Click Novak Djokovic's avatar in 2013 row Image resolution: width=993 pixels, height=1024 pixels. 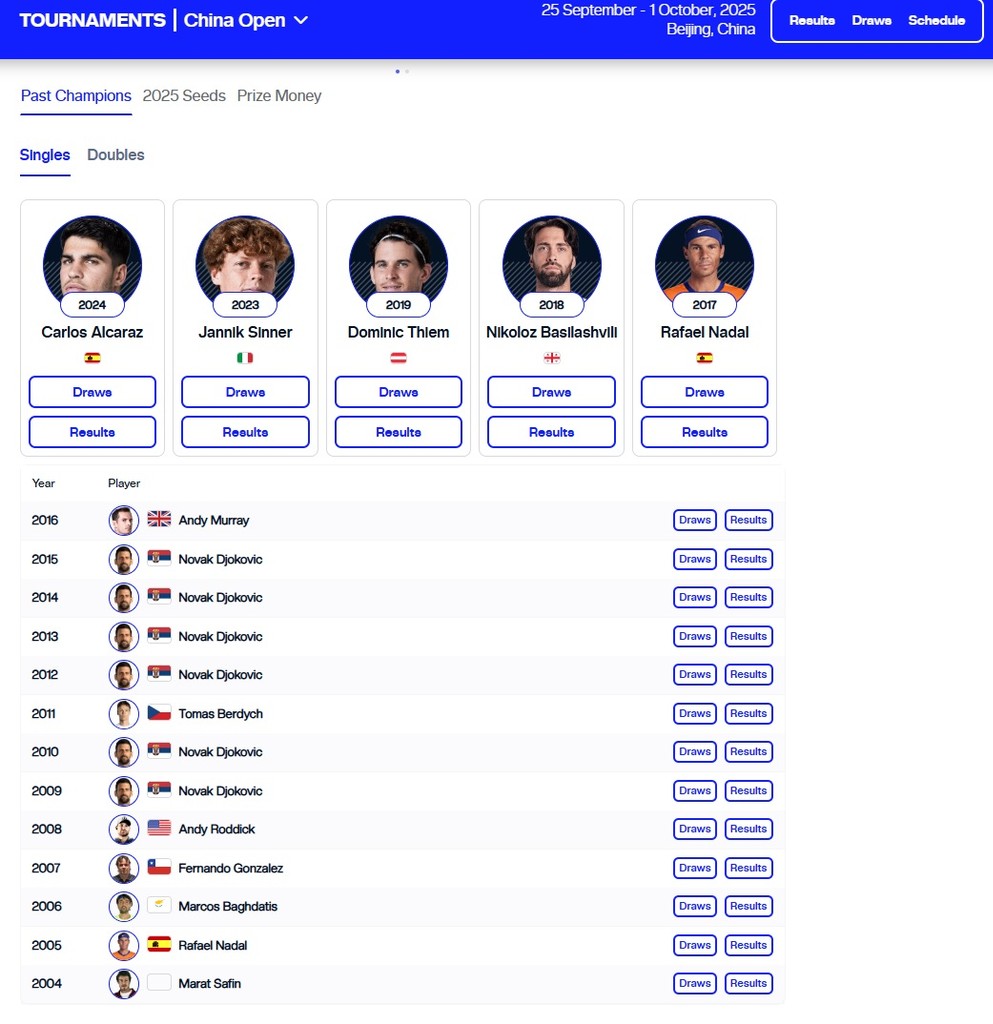(123, 637)
